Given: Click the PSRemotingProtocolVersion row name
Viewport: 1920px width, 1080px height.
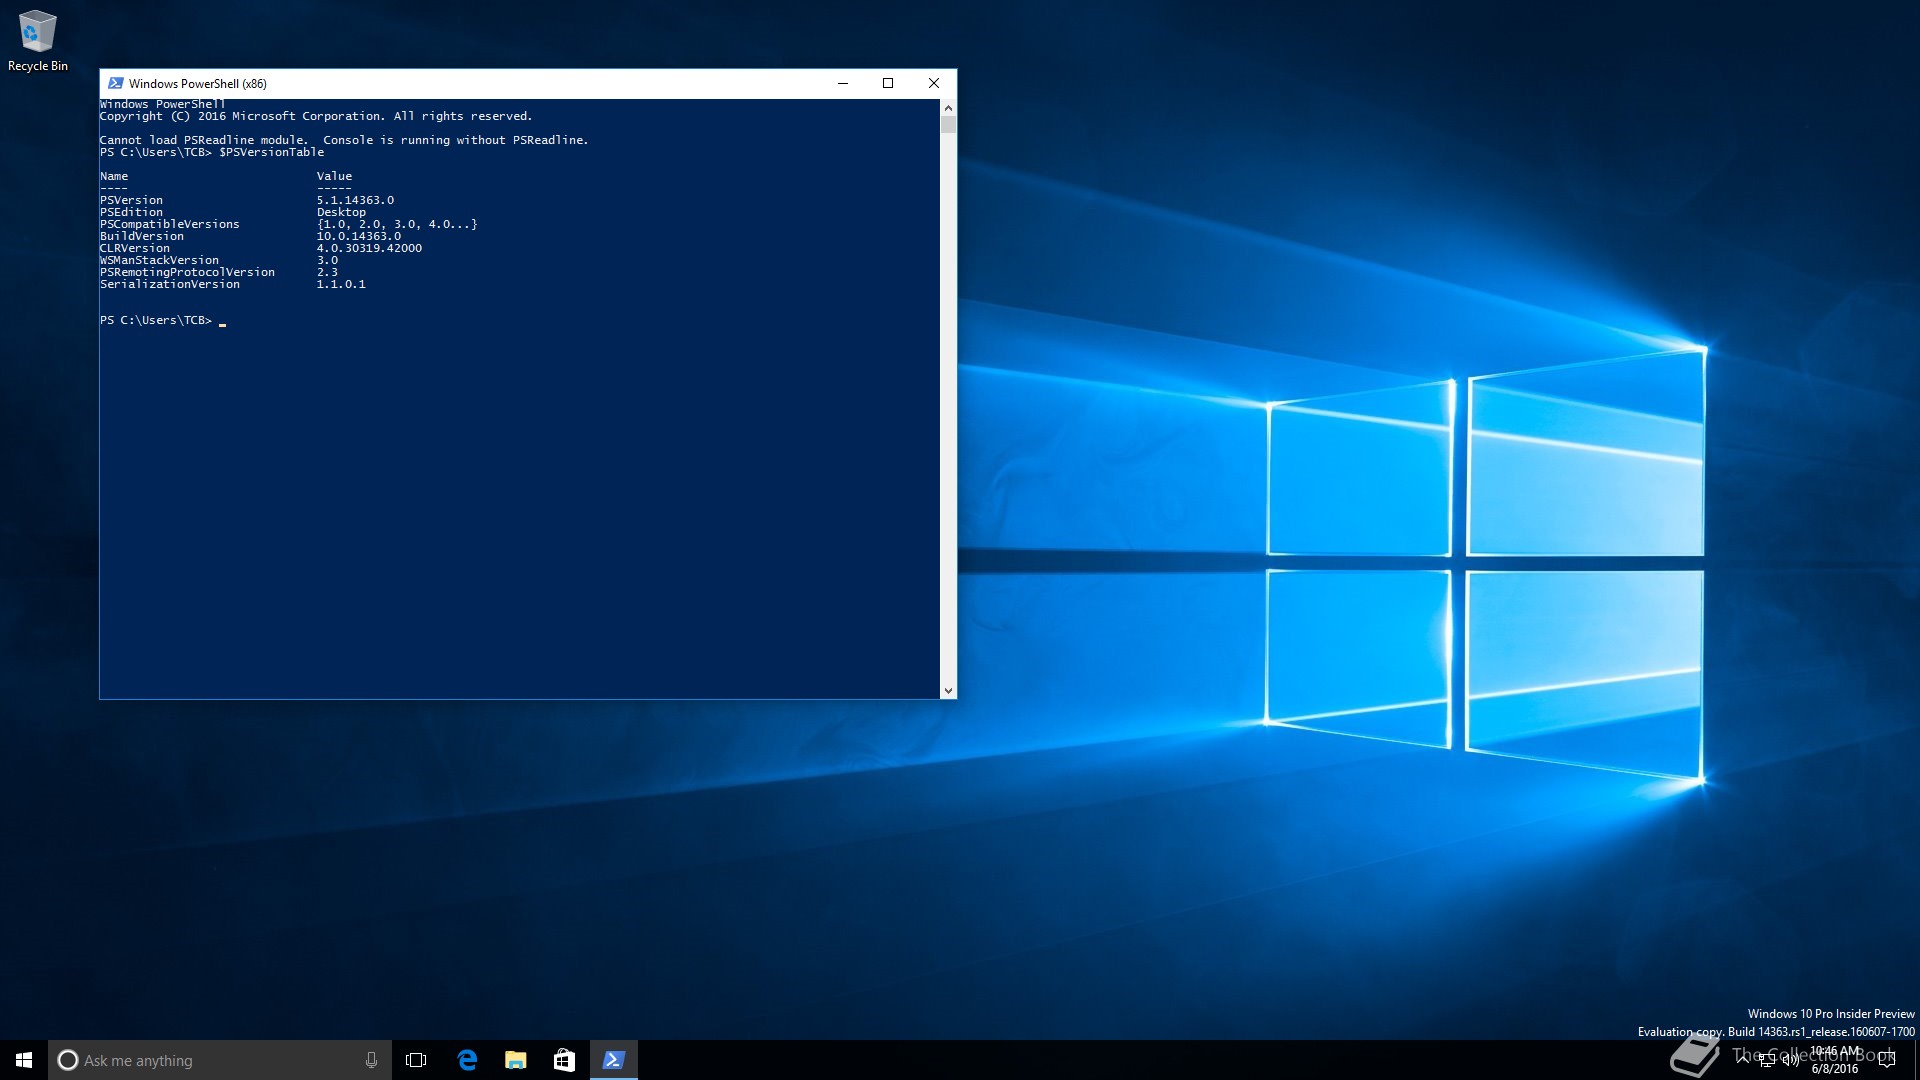Looking at the screenshot, I should tap(187, 272).
